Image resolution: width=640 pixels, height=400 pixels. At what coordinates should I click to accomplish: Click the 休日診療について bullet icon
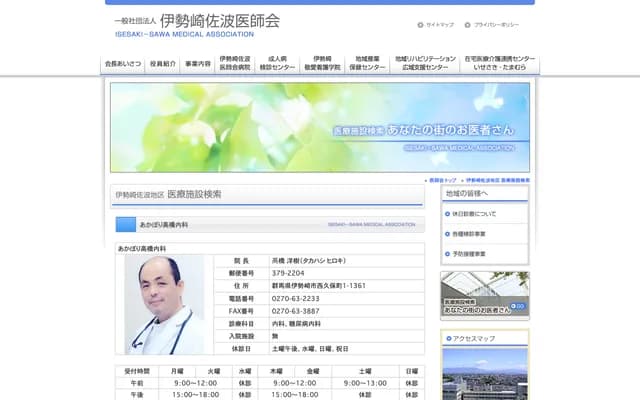pyautogui.click(x=447, y=214)
